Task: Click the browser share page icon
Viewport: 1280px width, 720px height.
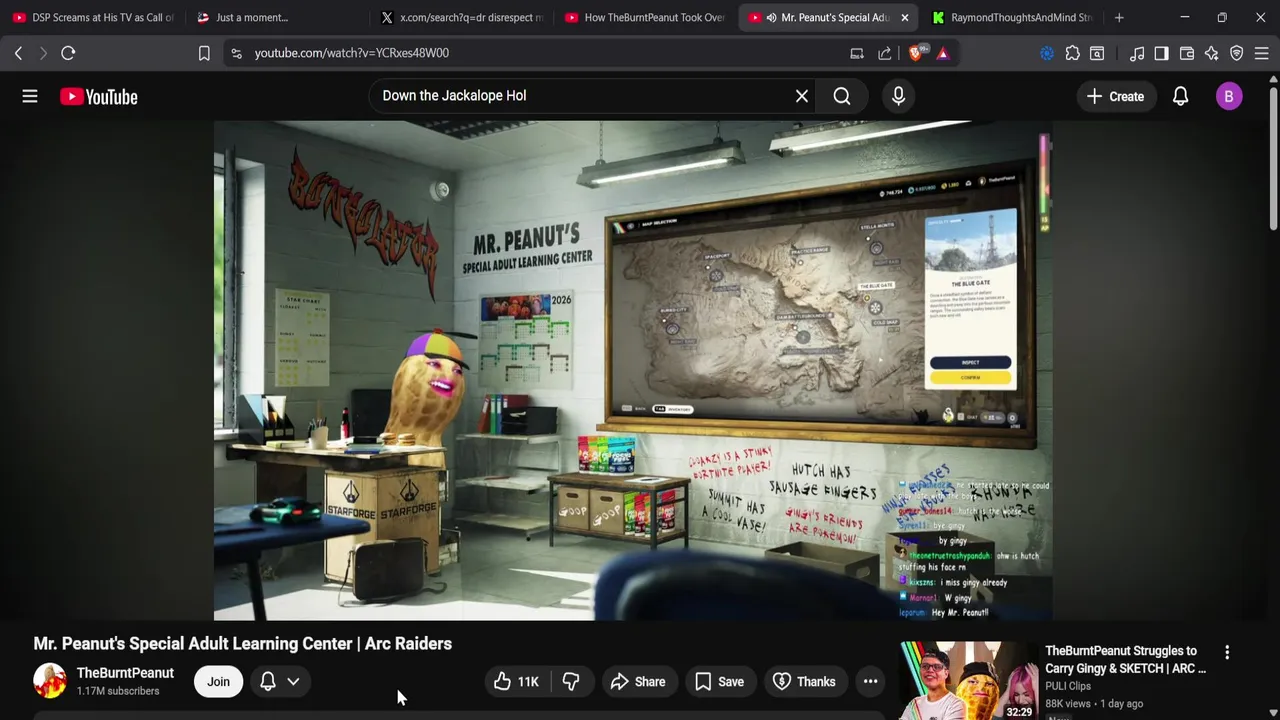Action: [x=885, y=53]
